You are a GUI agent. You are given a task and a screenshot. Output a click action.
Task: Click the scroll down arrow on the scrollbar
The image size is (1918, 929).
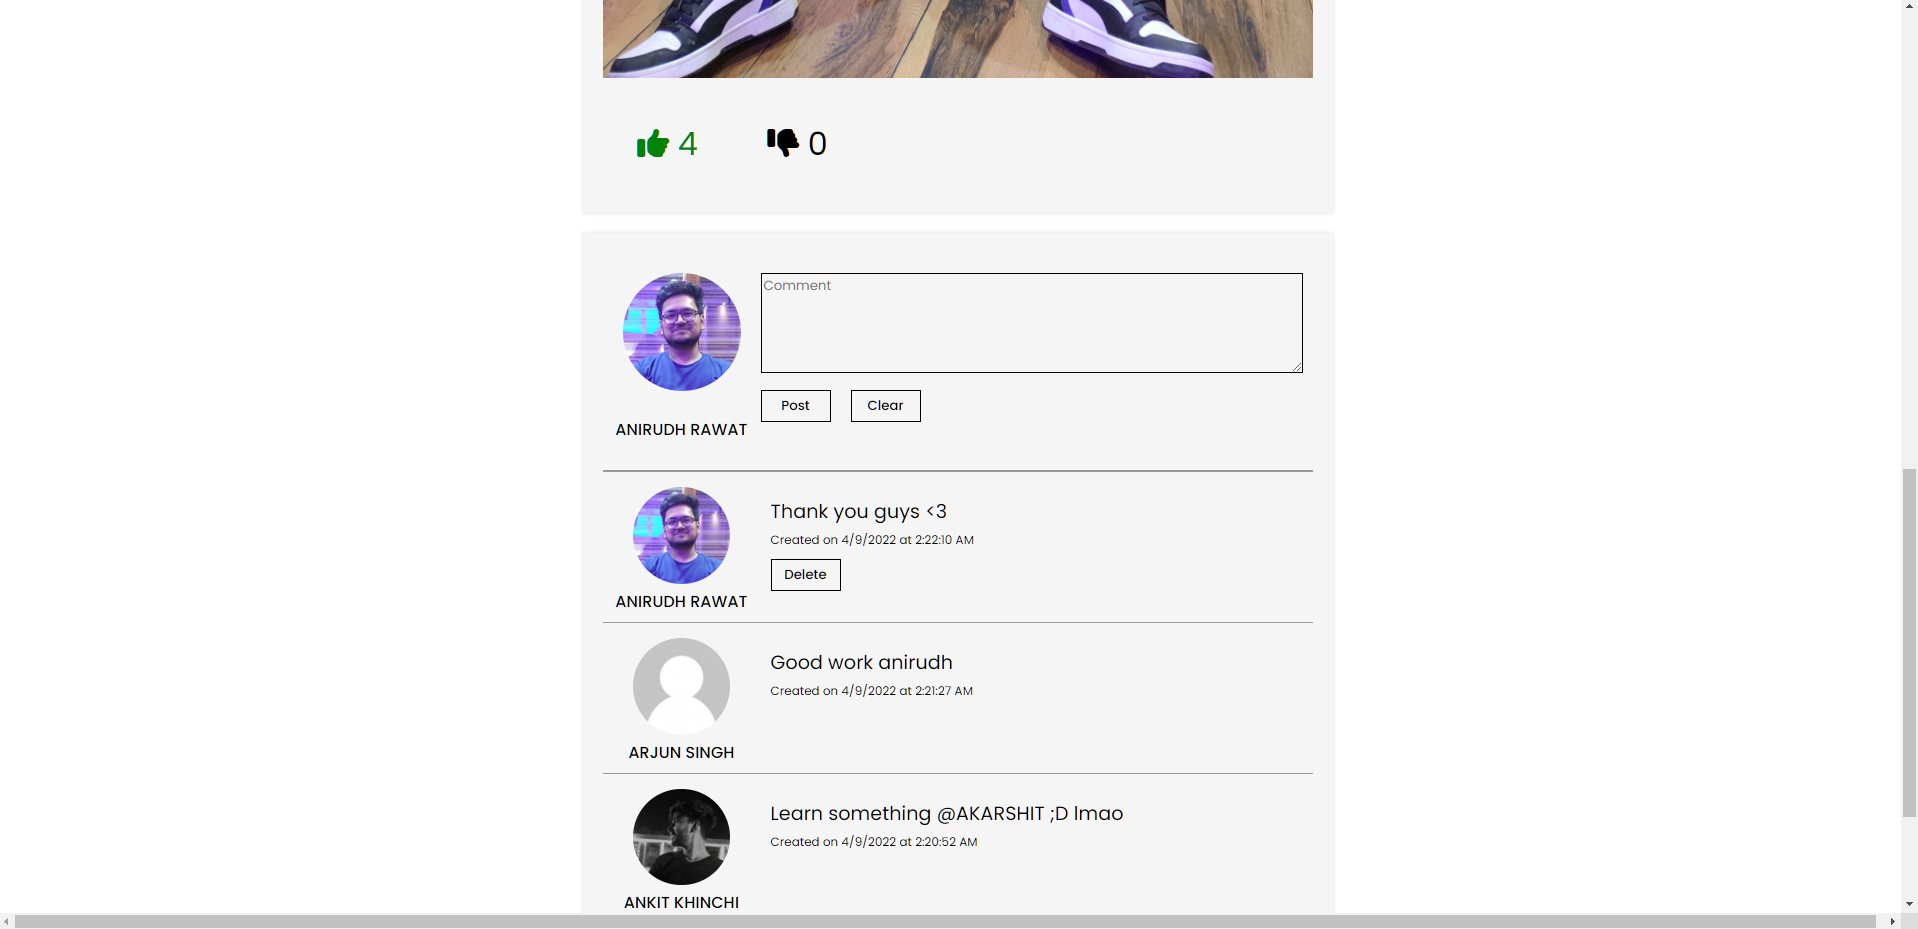click(1908, 903)
